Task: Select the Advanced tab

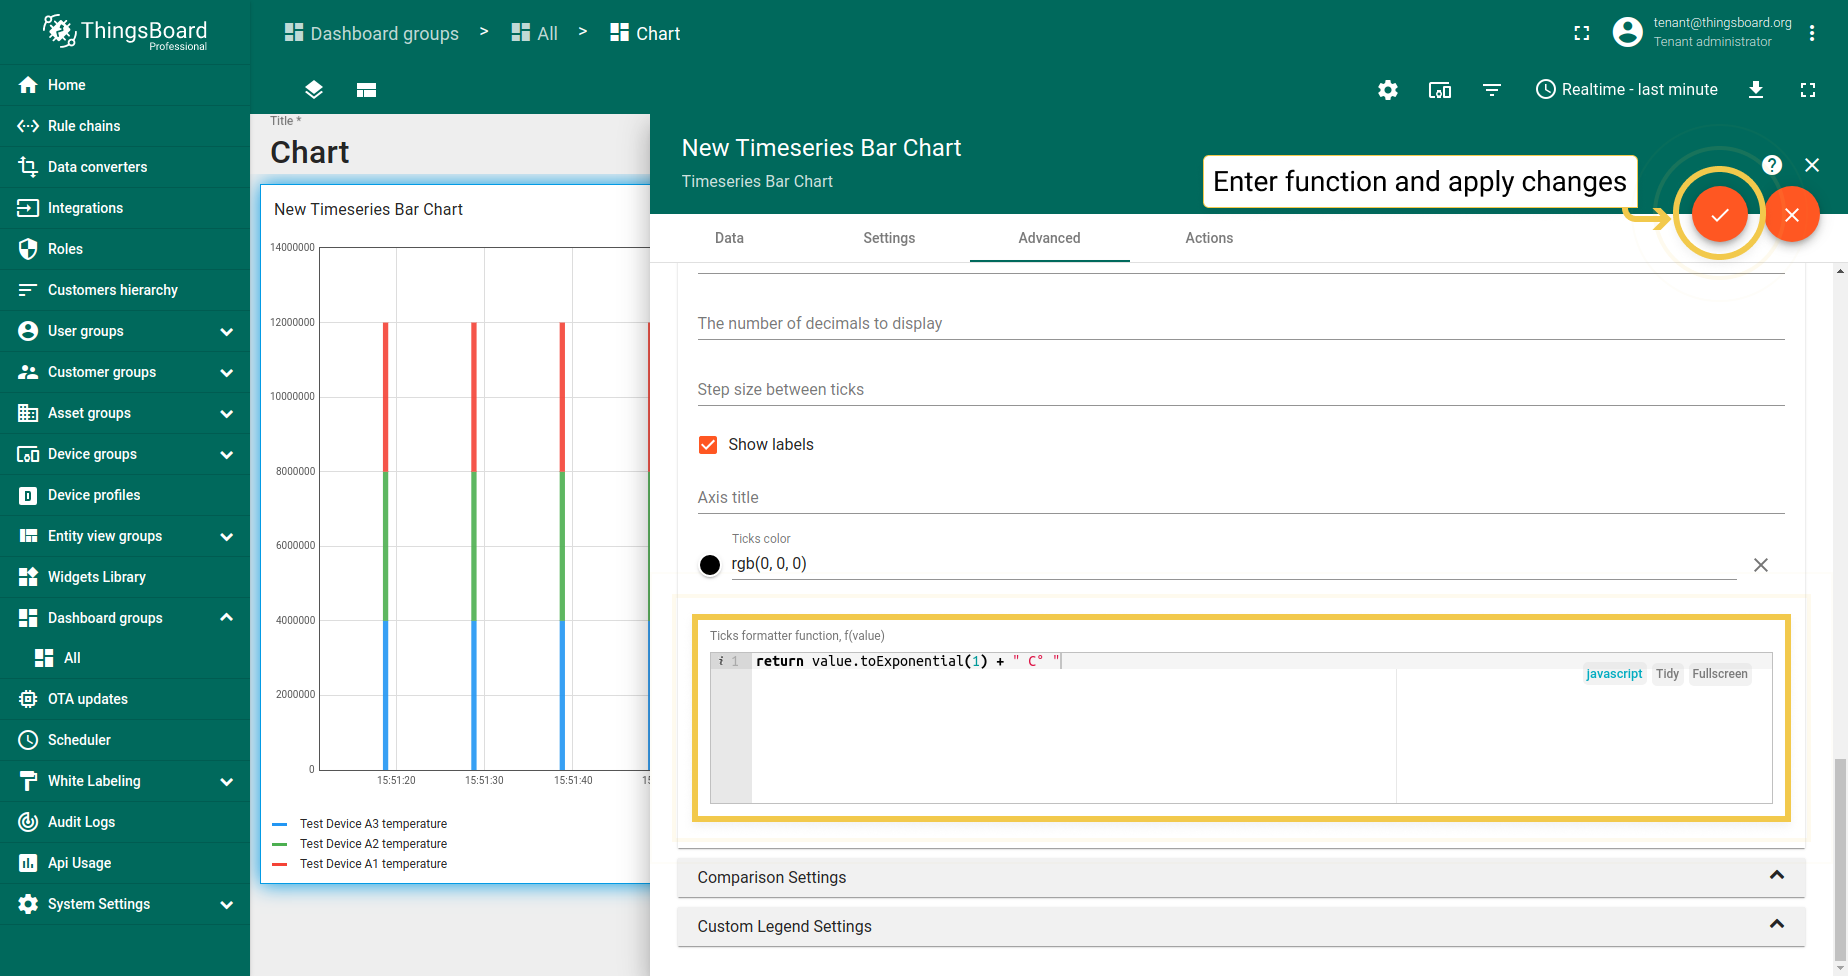Action: [x=1049, y=238]
